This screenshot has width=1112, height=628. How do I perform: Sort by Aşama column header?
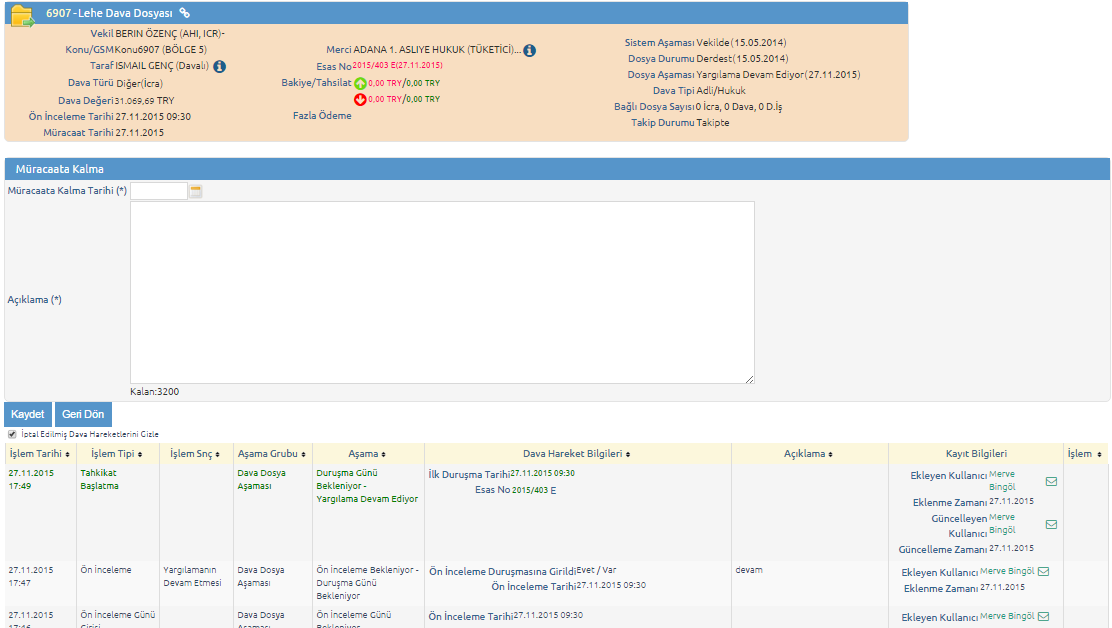tap(367, 454)
